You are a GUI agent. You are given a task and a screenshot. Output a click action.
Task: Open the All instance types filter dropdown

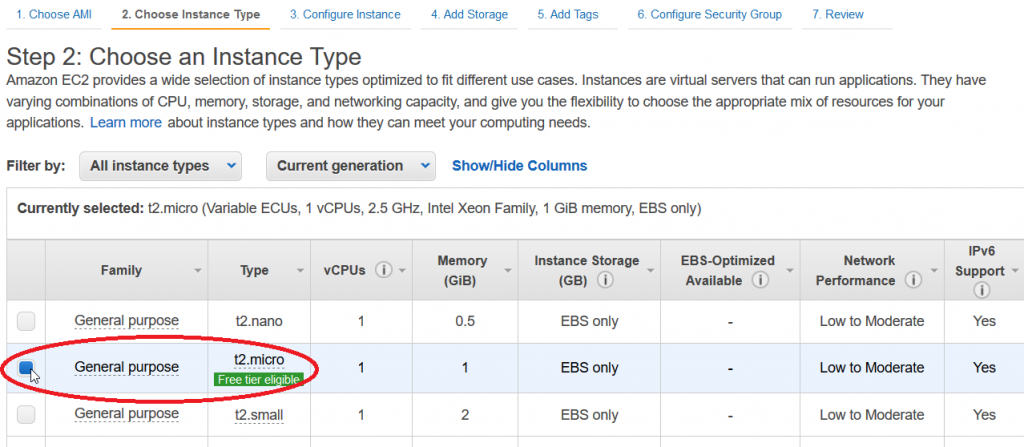coord(161,166)
